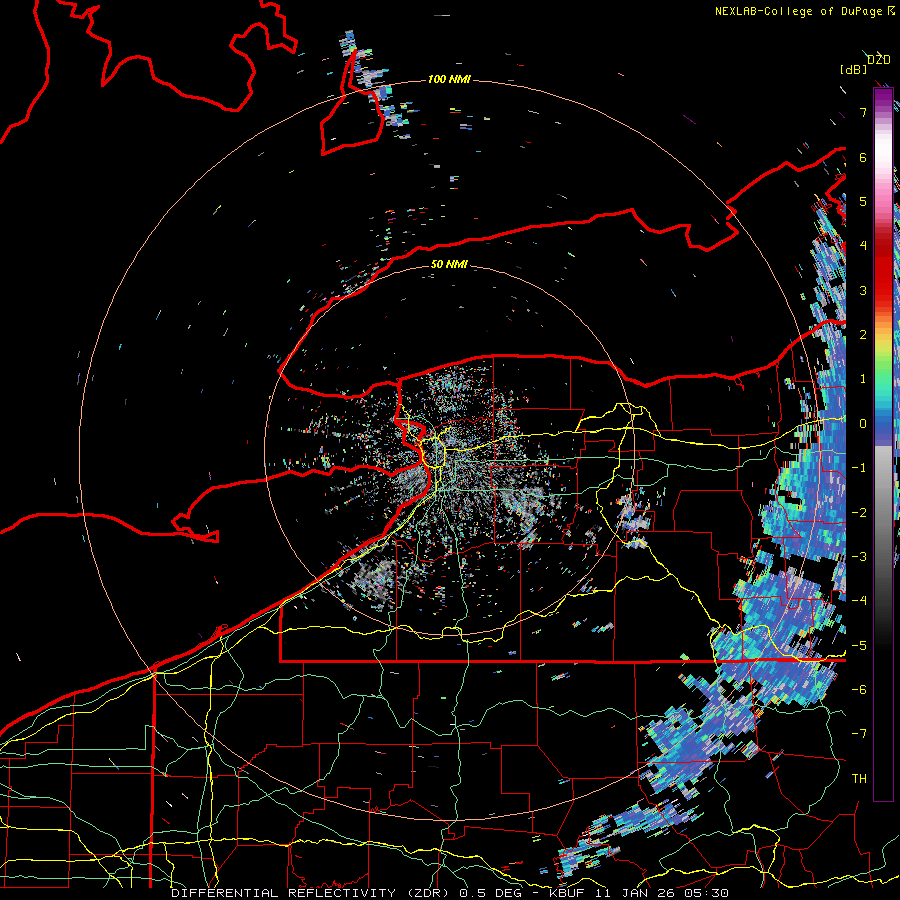Screen dimensions: 900x900
Task: Click the -3 value on the color scale
Action: (859, 556)
